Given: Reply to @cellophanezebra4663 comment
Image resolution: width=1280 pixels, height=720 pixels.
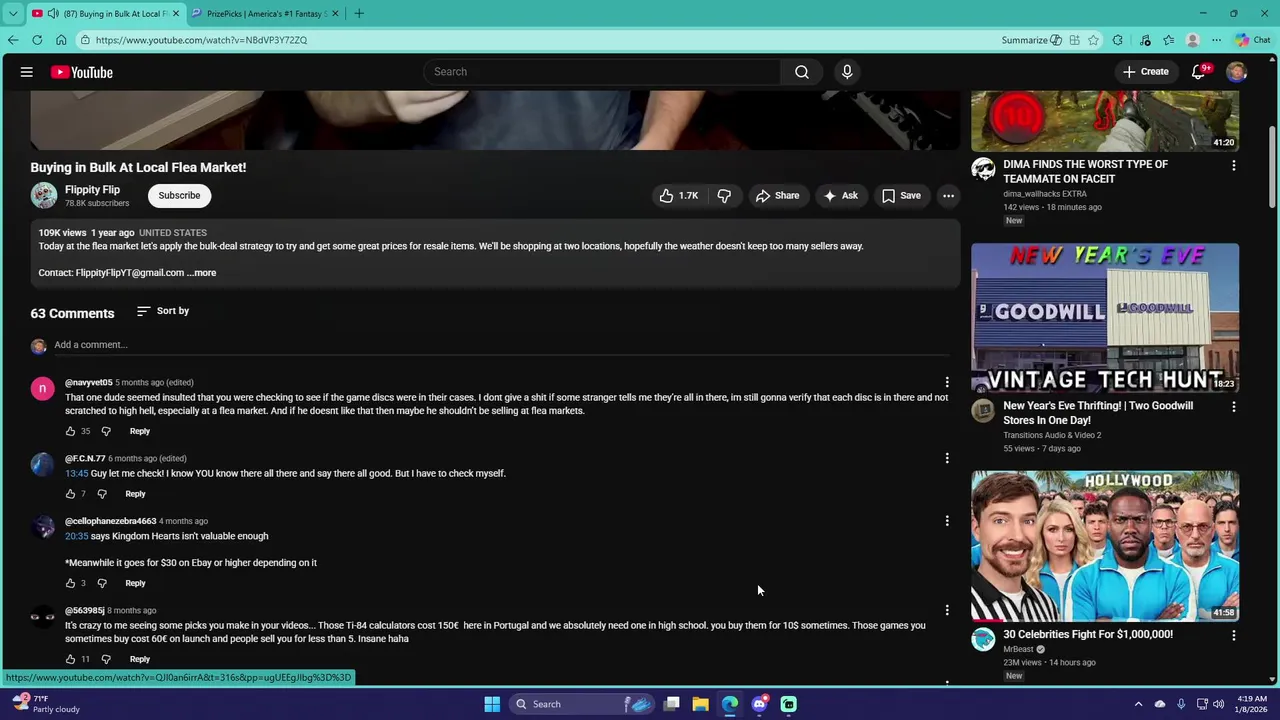Looking at the screenshot, I should coord(135,583).
